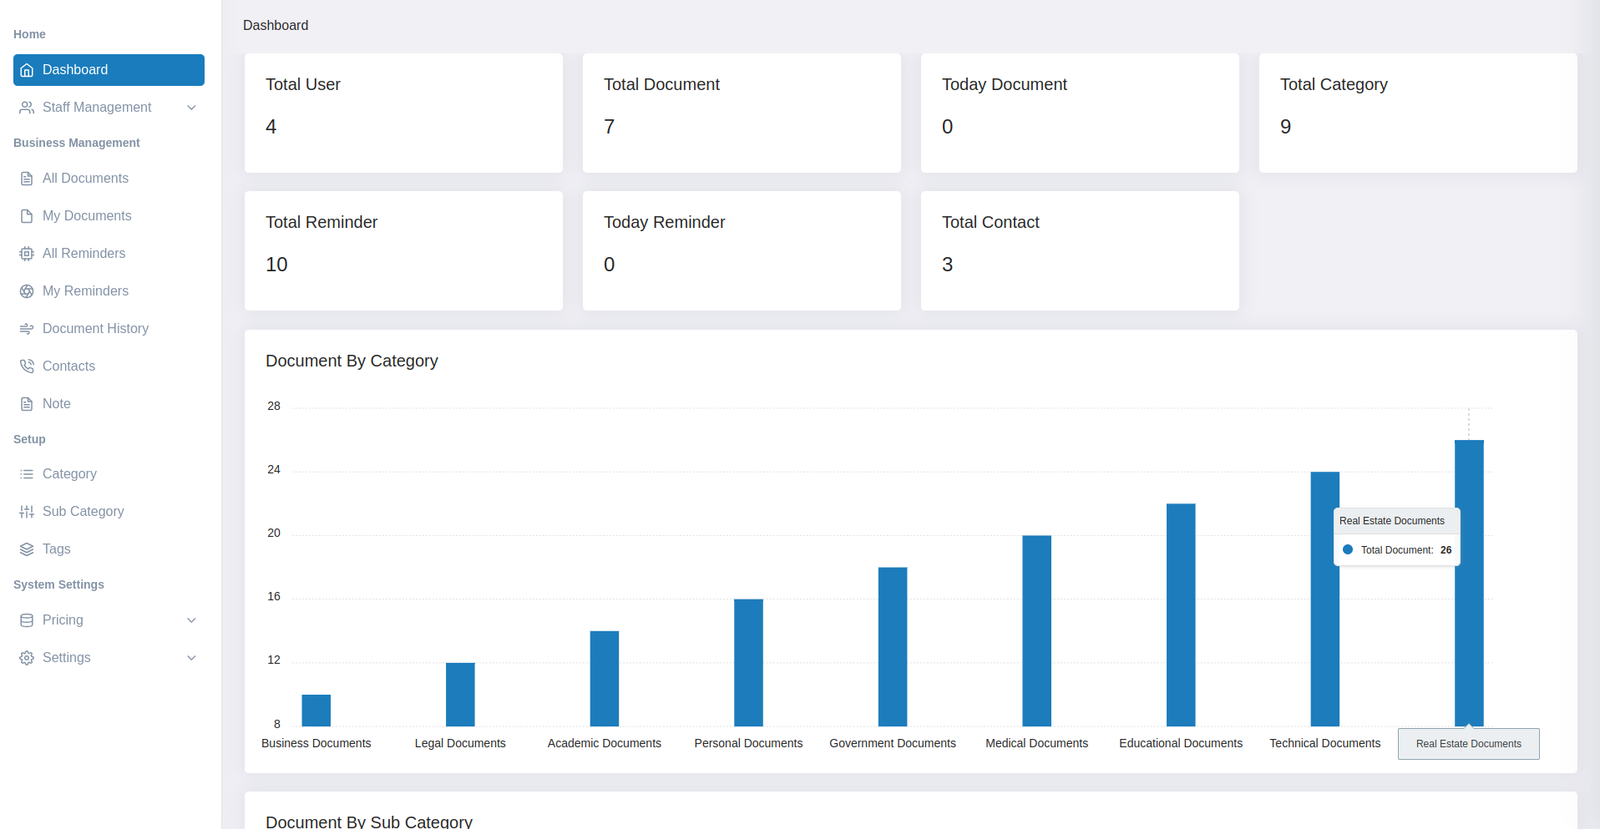Click the blue Total Document legend dot
The width and height of the screenshot is (1600, 829).
[1347, 550]
